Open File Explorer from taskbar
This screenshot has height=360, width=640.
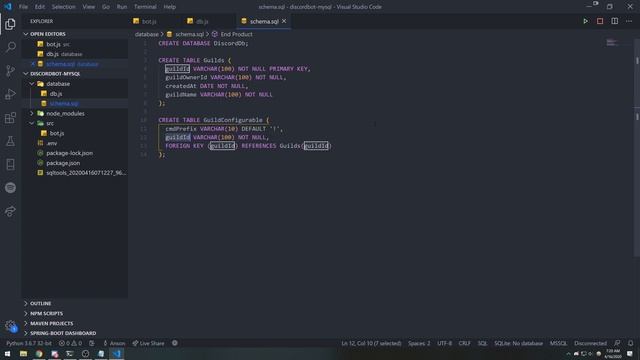23,354
